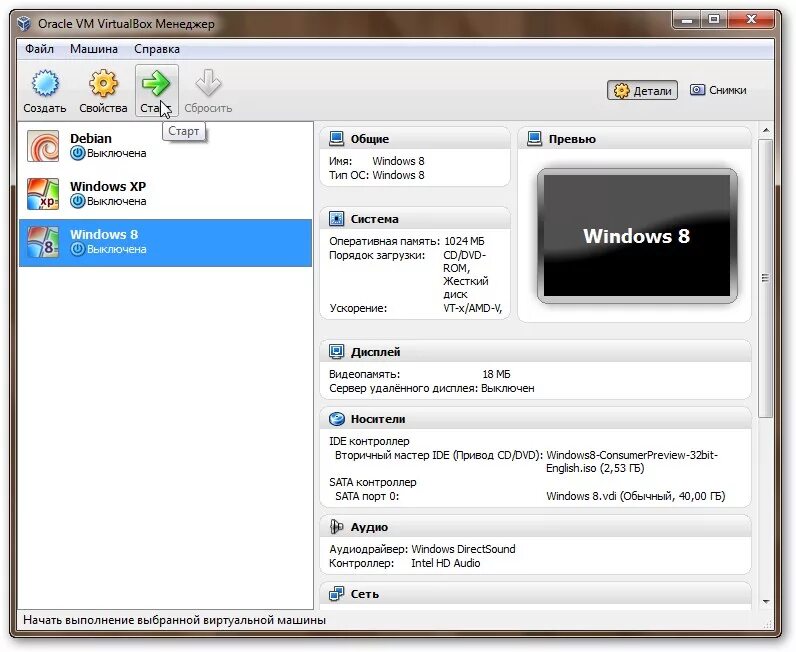The image size is (796, 652).
Task: Open the Справка menu
Action: point(157,49)
